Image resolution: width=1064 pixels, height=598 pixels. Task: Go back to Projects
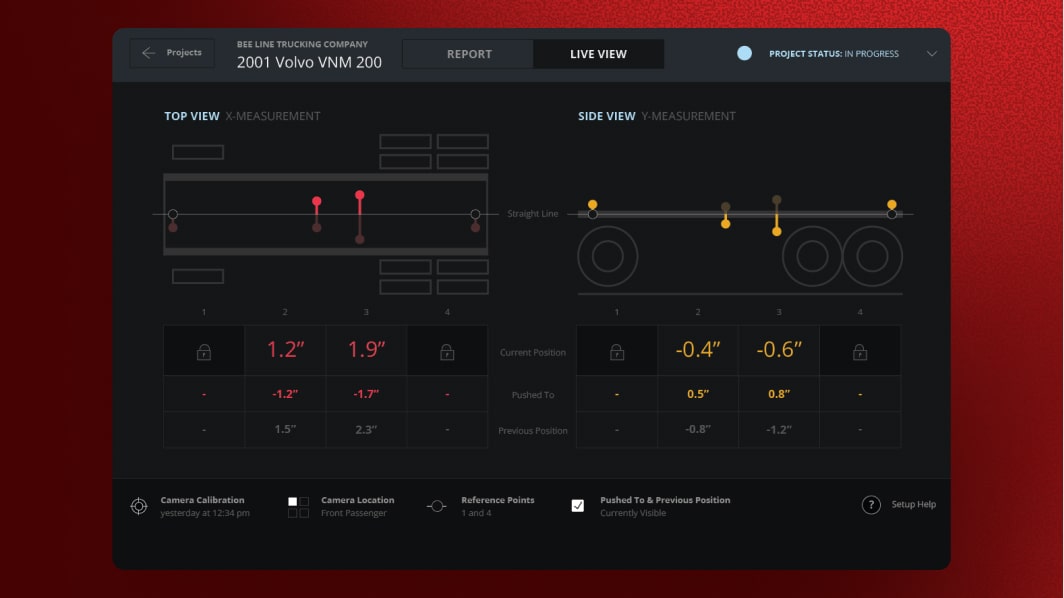[172, 53]
